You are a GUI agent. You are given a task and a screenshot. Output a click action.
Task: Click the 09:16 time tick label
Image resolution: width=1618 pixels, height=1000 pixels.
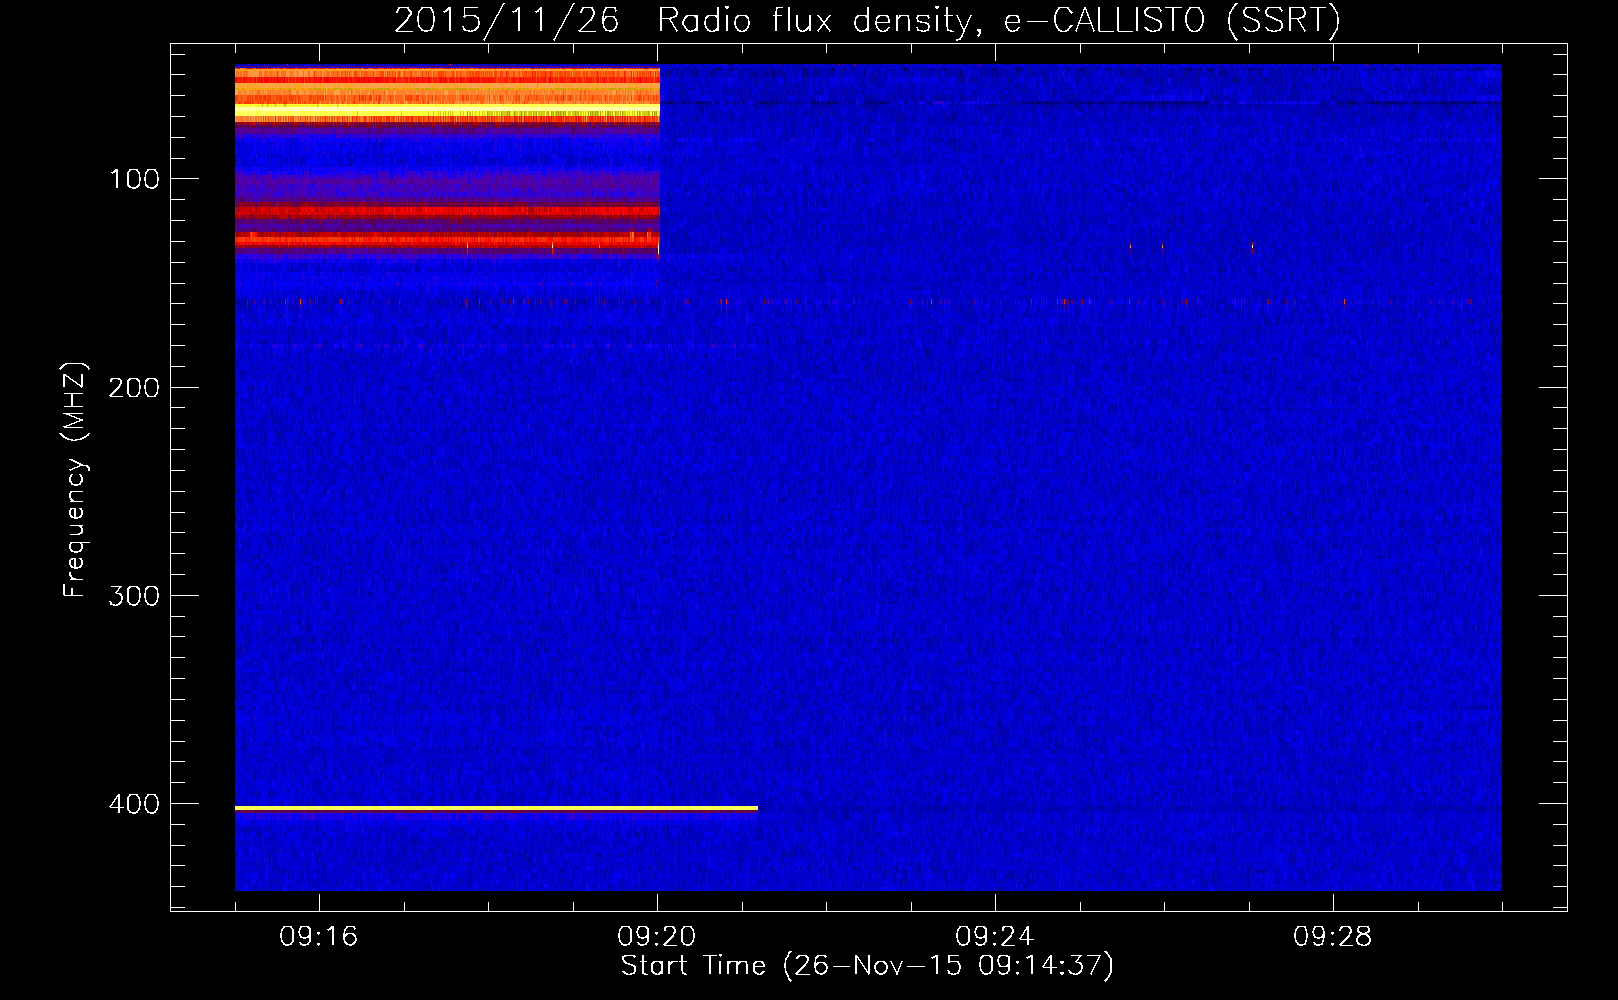pyautogui.click(x=319, y=936)
